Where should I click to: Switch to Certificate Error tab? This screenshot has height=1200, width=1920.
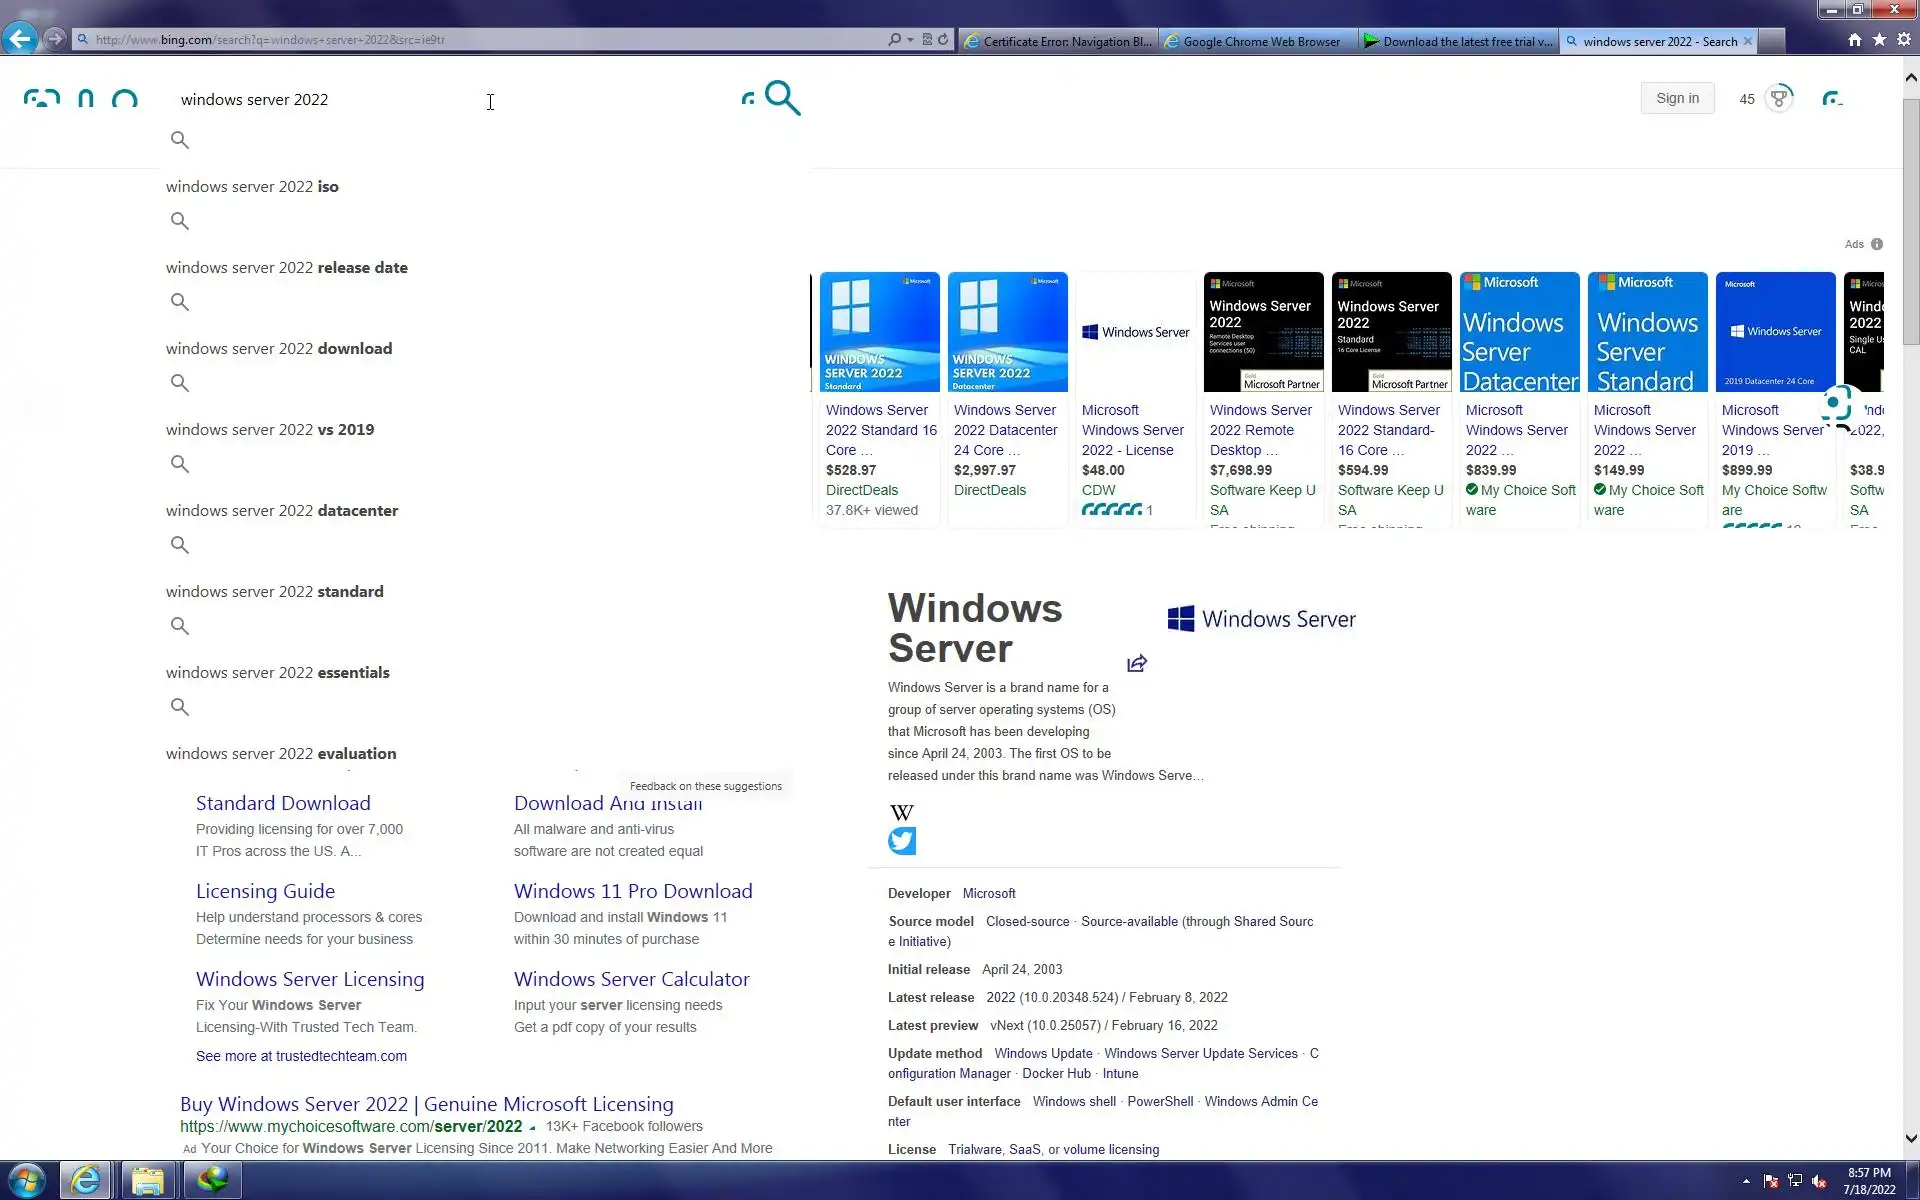pyautogui.click(x=1060, y=41)
